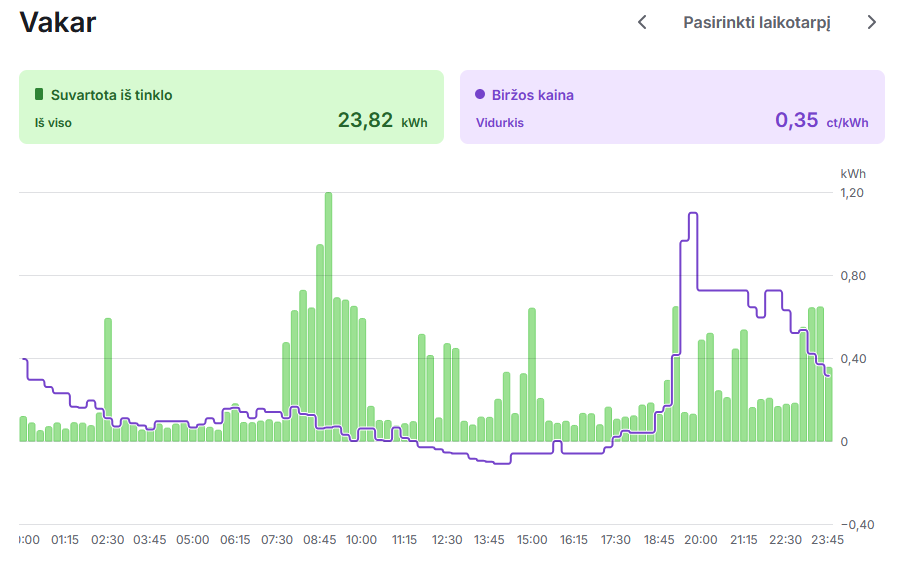Viewport: 915px width, 567px height.
Task: Click the purple Biržos kaina dot icon
Action: (x=480, y=95)
